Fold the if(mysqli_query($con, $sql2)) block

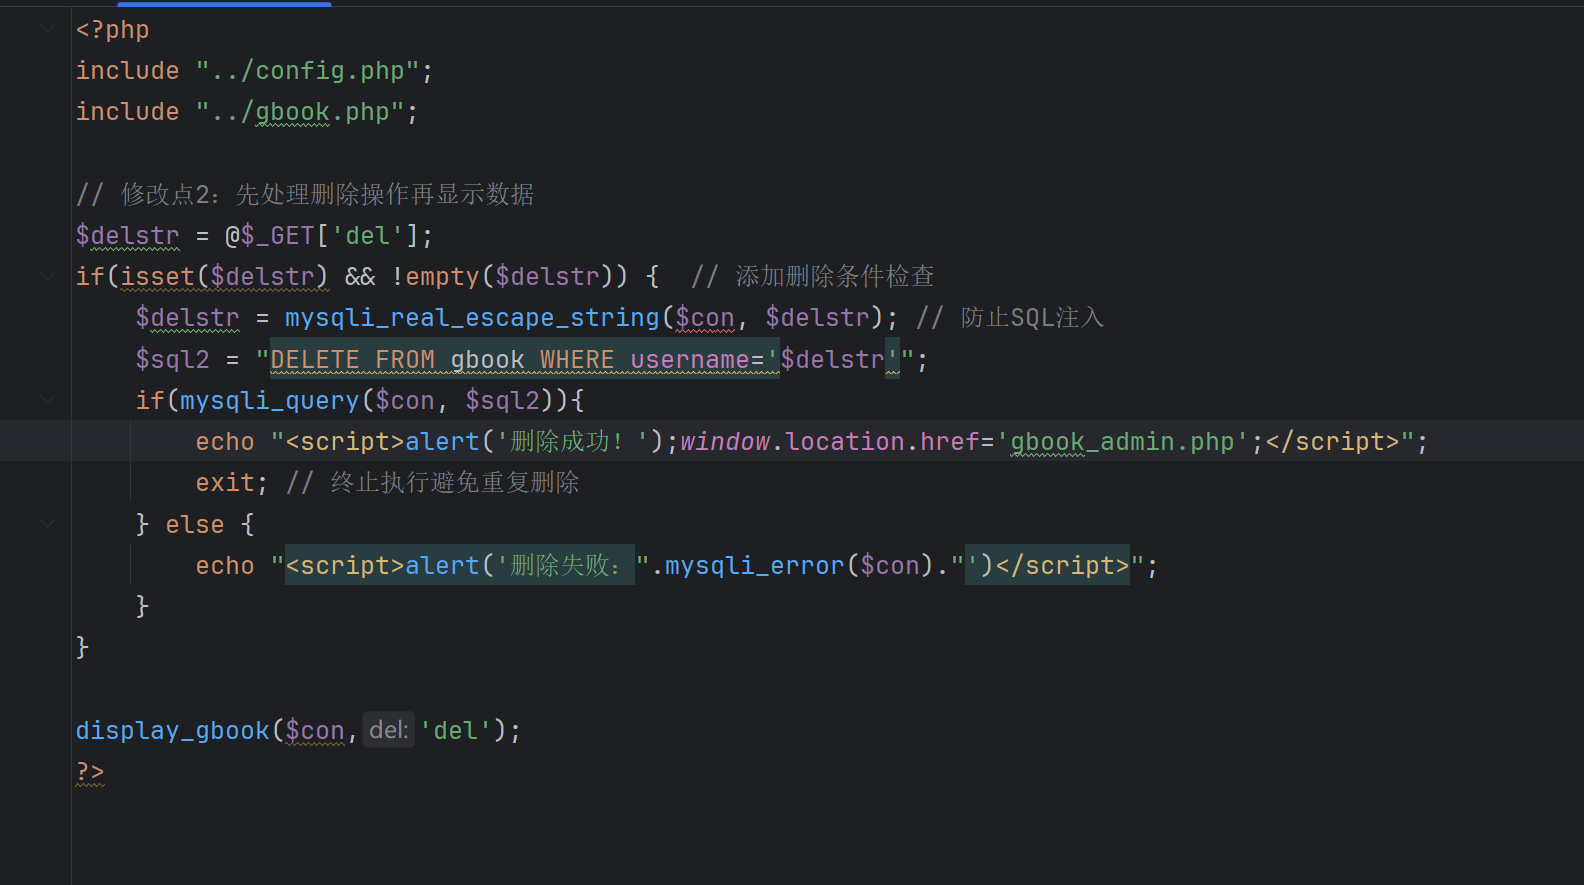[48, 400]
